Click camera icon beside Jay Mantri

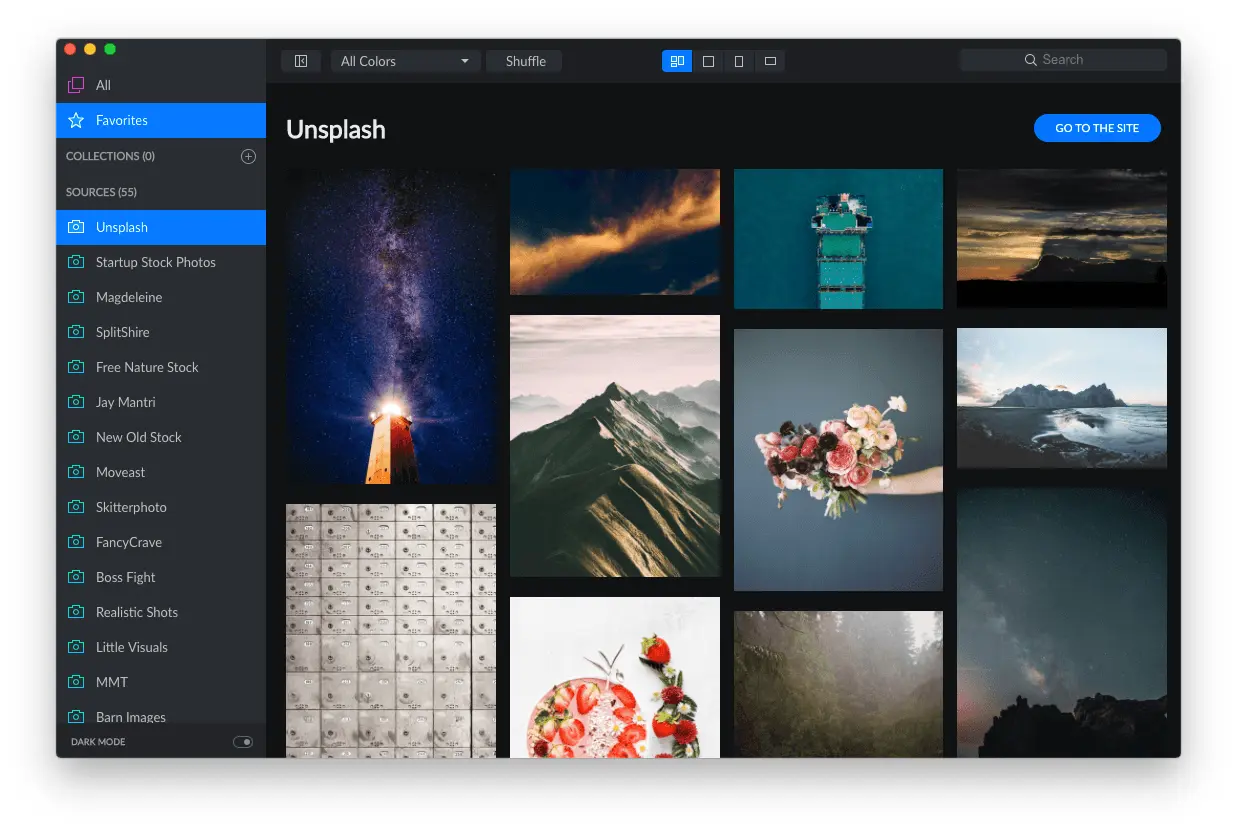[76, 402]
